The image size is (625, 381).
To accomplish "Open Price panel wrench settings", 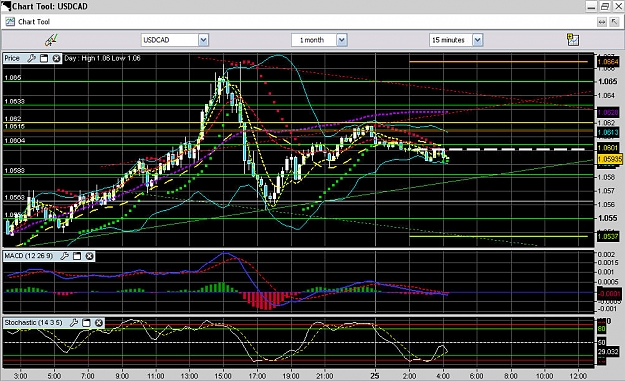I will click(x=31, y=59).
